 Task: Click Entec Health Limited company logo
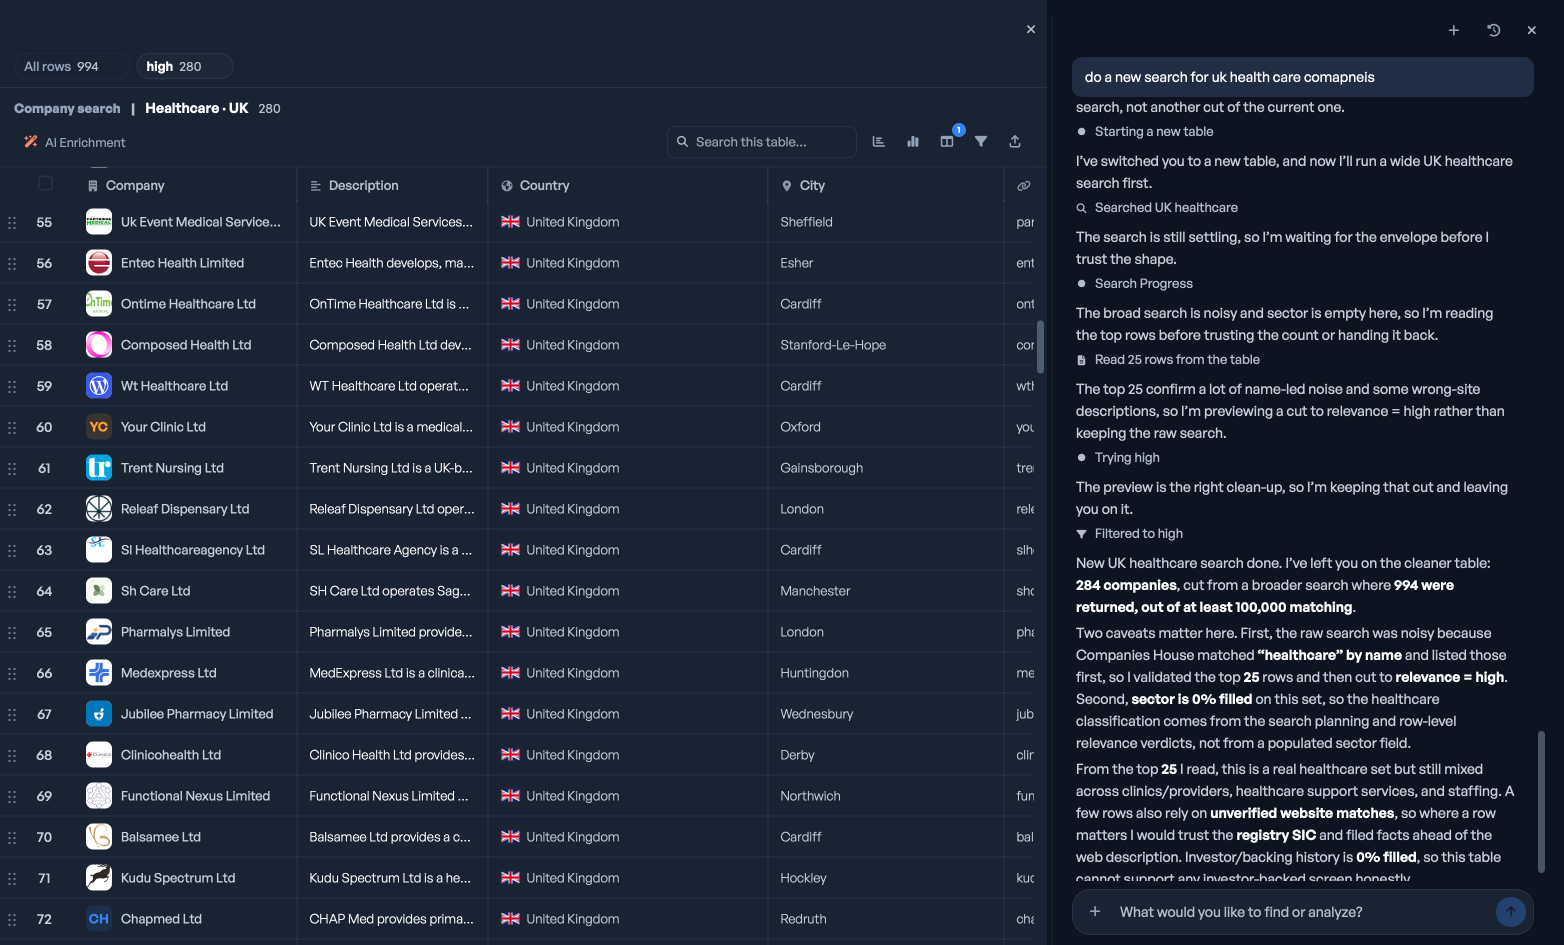pos(99,263)
